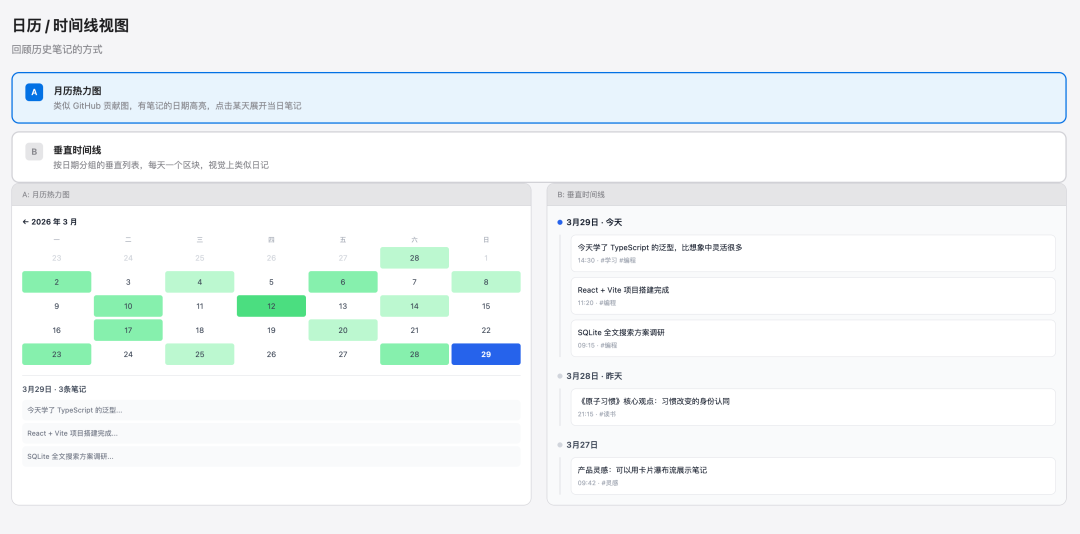Click the gray B badge icon
1080x534 pixels.
tap(34, 152)
